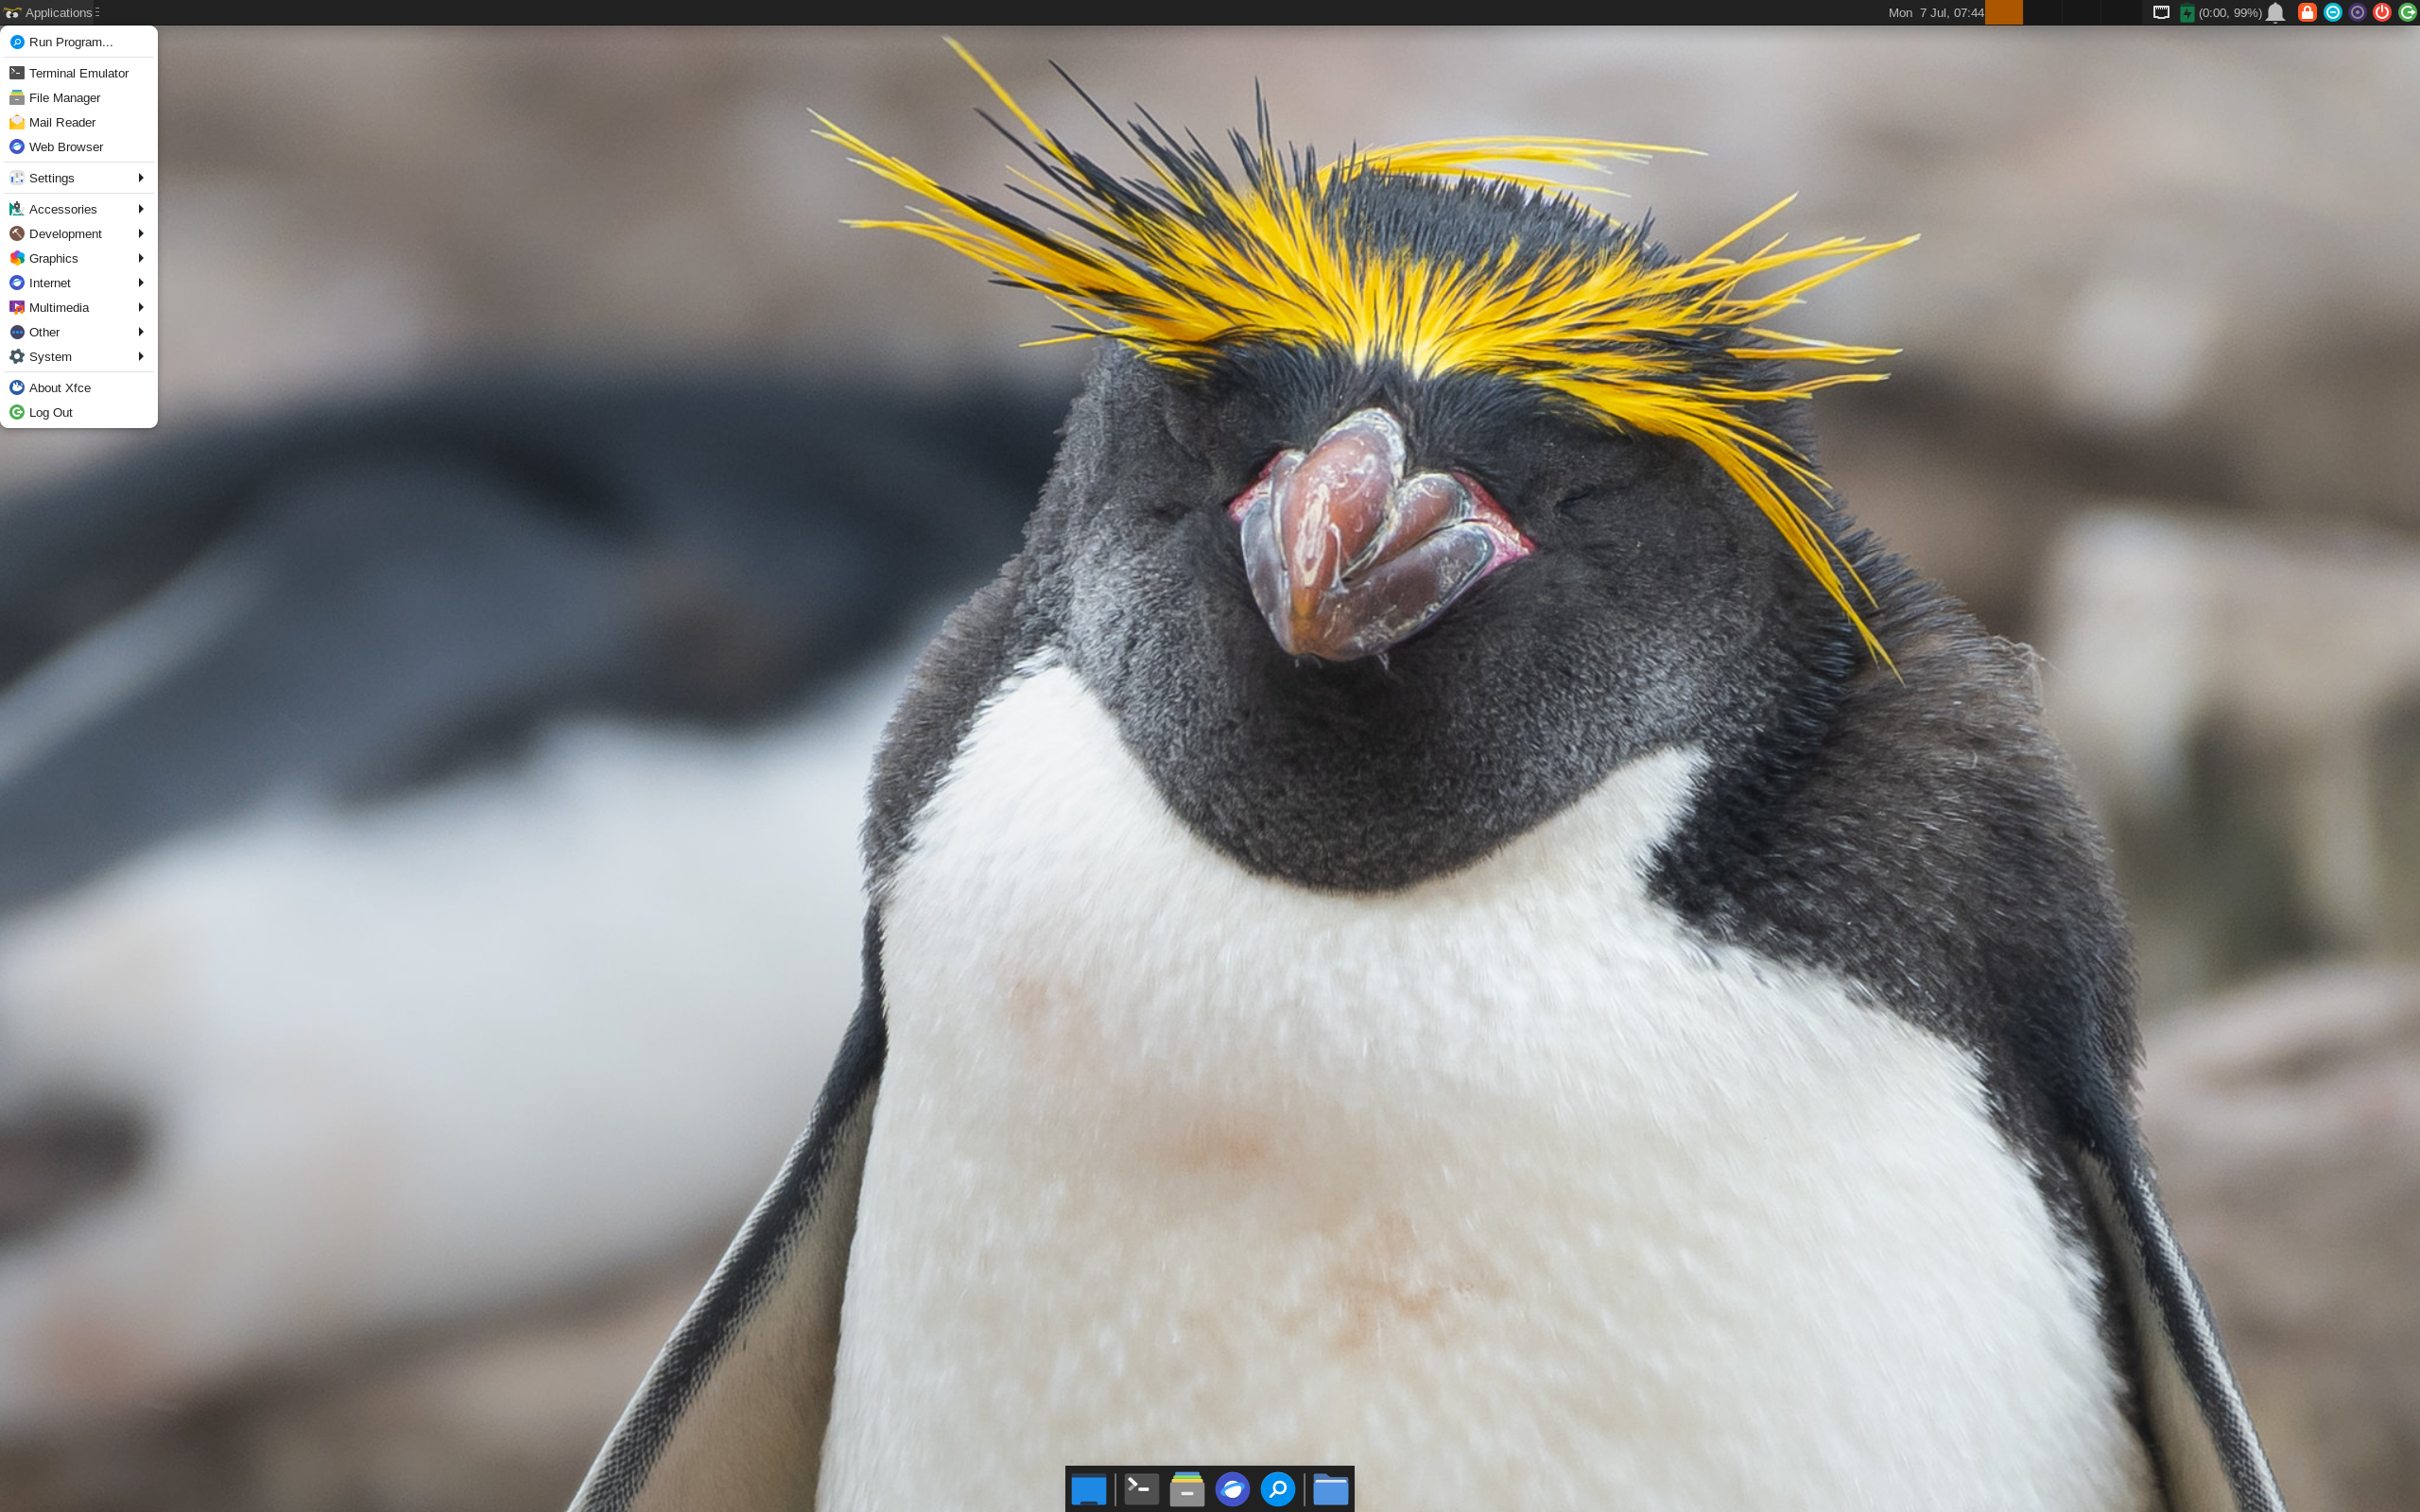This screenshot has width=2420, height=1512.
Task: Click the wired network icon in the panel
Action: (x=2161, y=13)
